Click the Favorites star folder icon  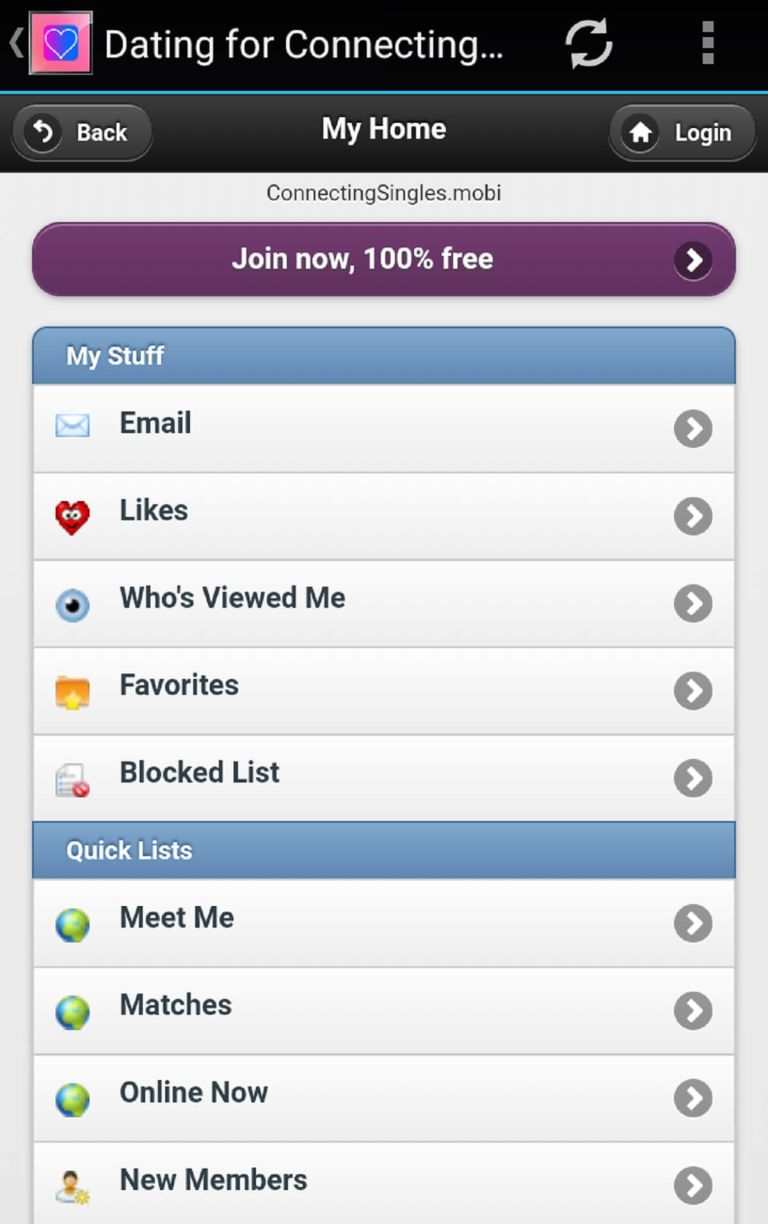pos(72,692)
